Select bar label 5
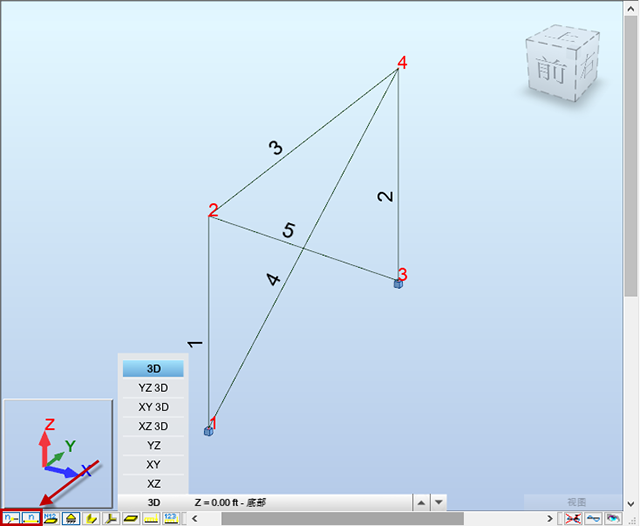The width and height of the screenshot is (640, 526). click(x=289, y=230)
